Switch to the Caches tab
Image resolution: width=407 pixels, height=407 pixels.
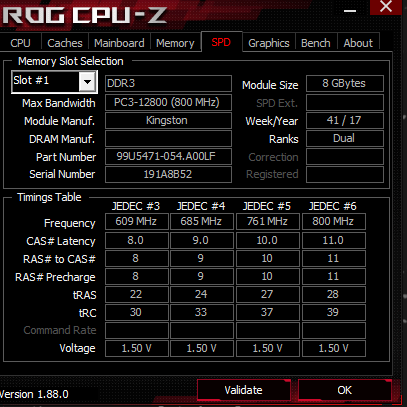click(65, 43)
